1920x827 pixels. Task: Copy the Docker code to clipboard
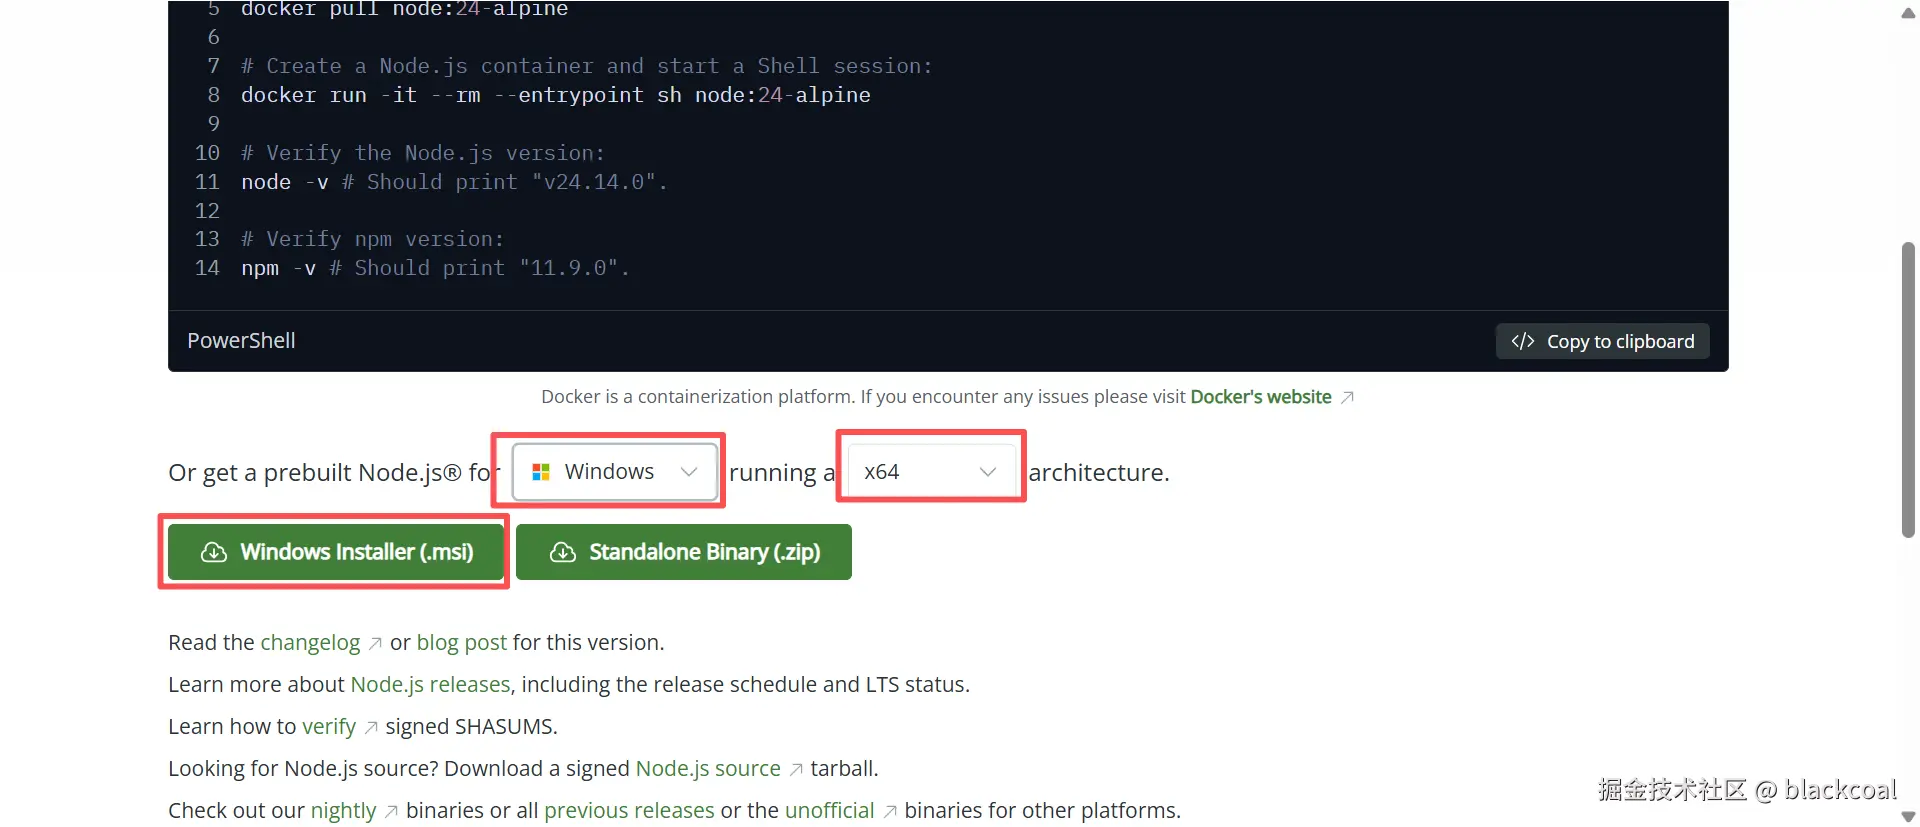1602,341
